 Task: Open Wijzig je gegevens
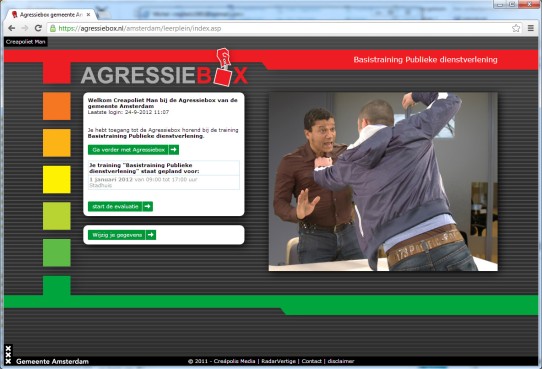pos(122,235)
